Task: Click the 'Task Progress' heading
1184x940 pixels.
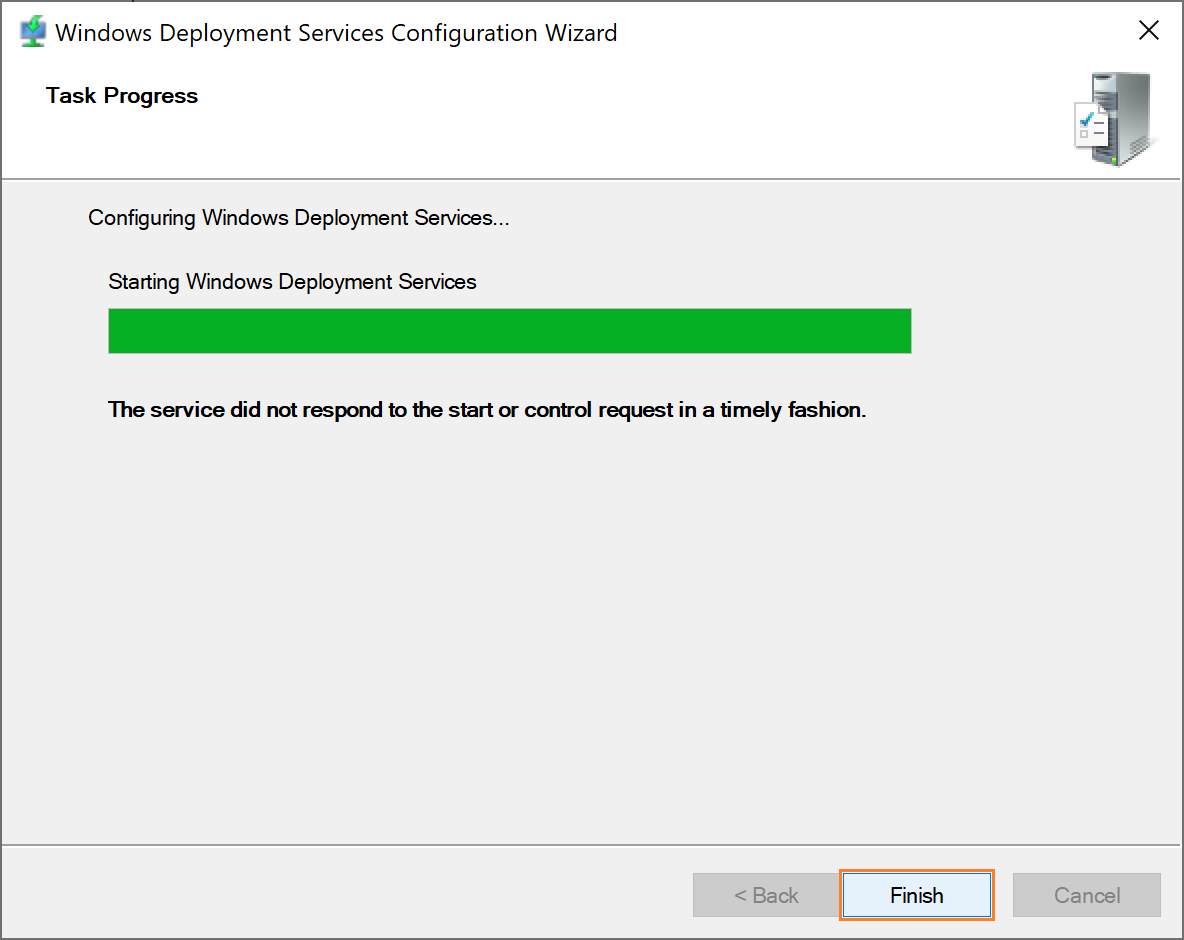Action: coord(122,96)
